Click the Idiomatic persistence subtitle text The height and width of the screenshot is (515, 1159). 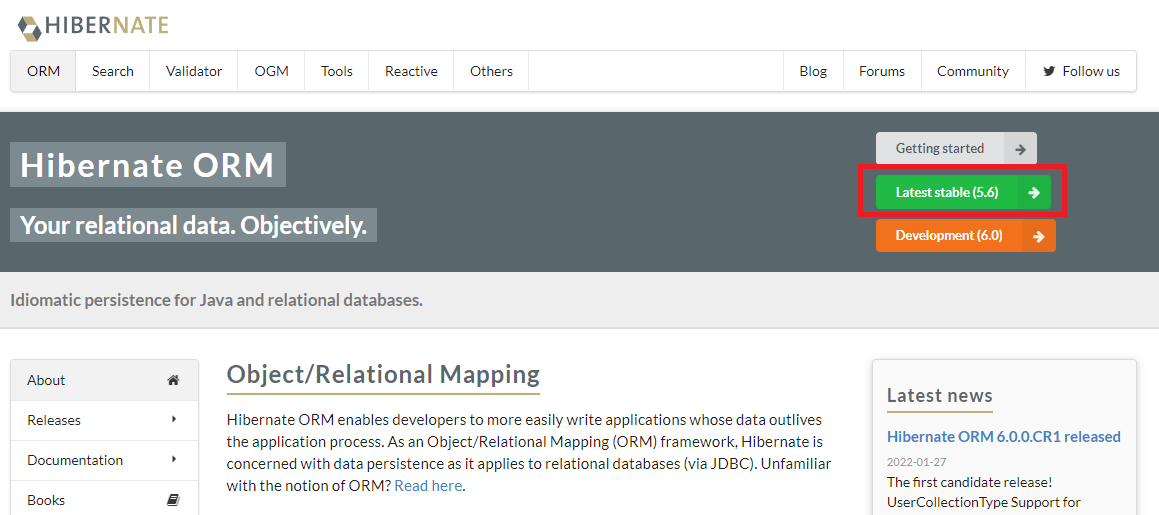[x=217, y=301]
